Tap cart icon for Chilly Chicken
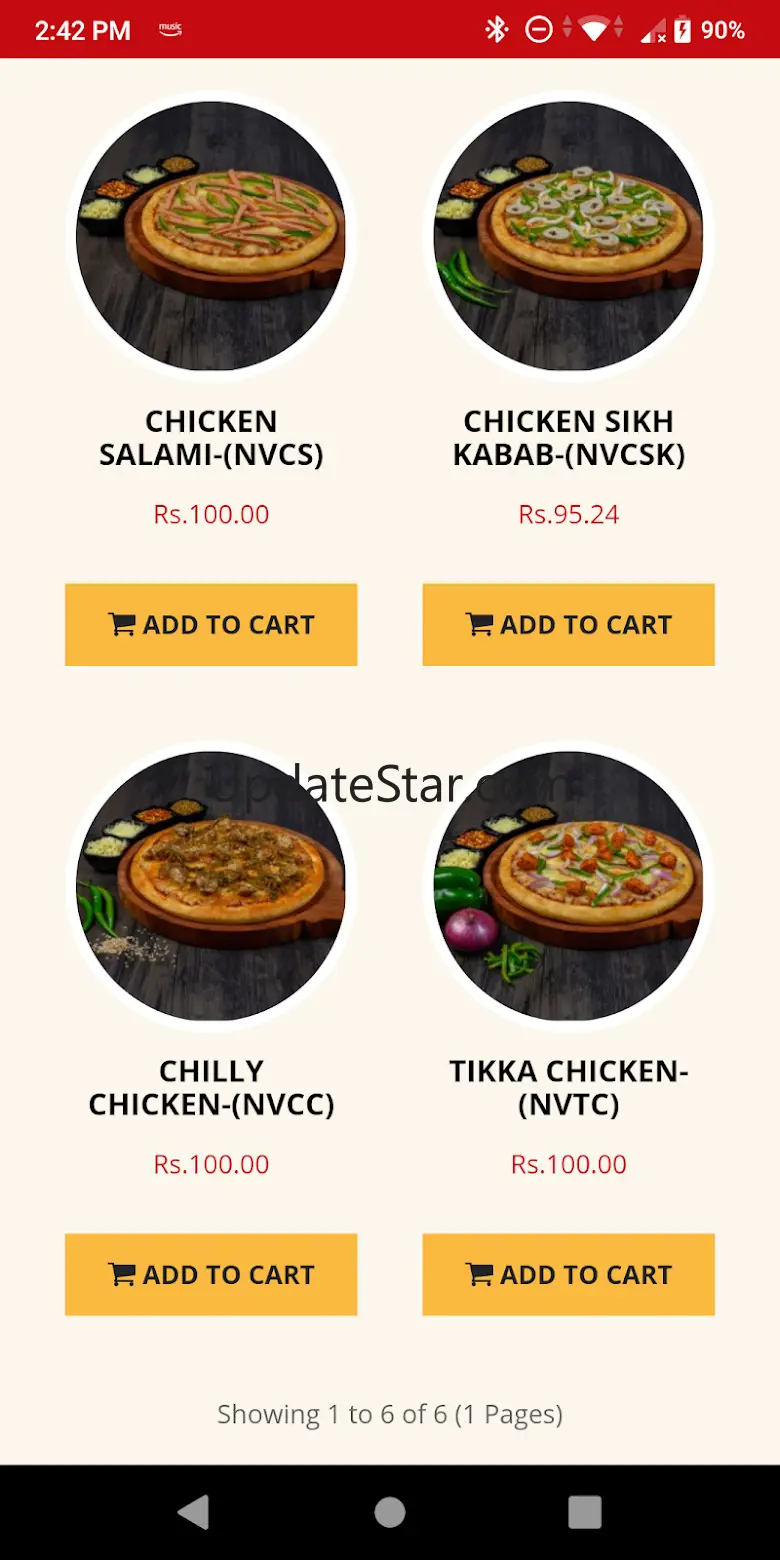 coord(122,1275)
